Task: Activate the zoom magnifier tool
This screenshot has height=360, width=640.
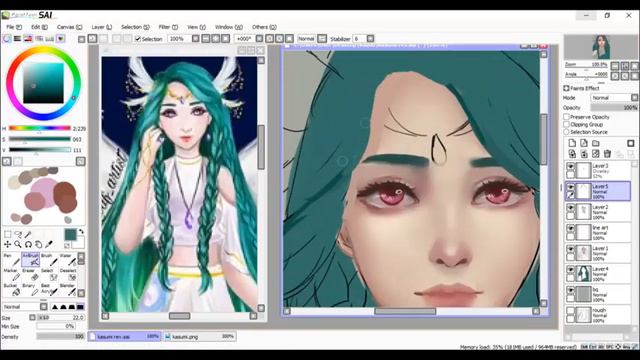Action: coord(18,244)
